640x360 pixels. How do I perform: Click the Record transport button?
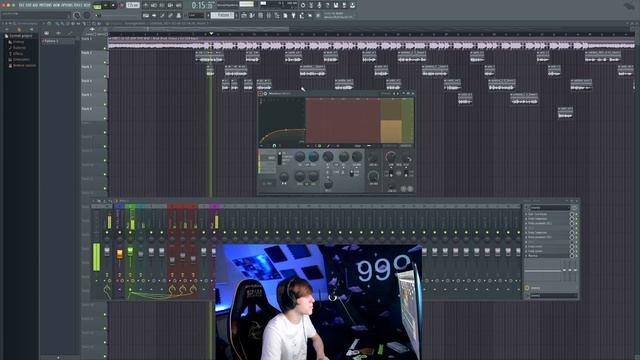[121, 6]
